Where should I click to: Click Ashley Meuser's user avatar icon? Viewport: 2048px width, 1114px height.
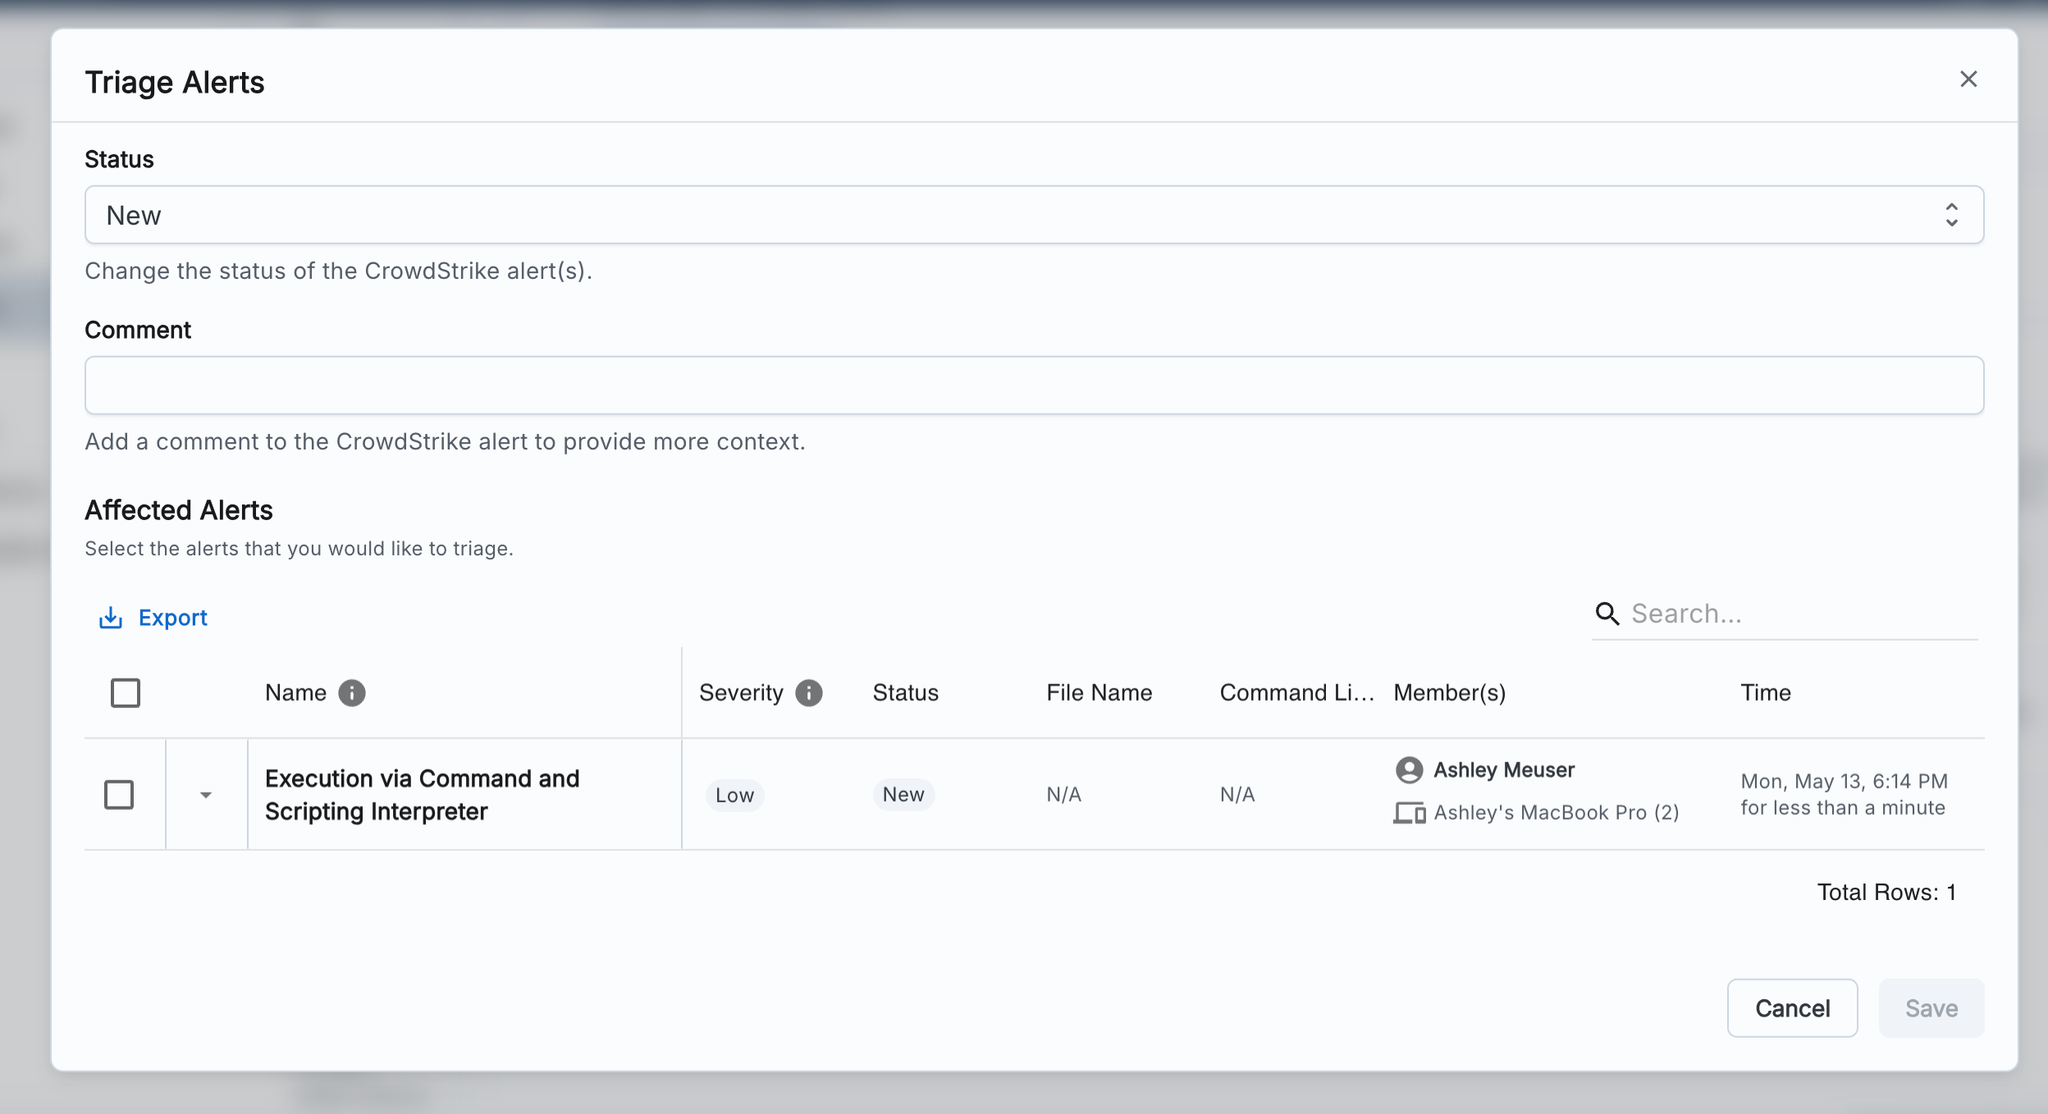[x=1409, y=770]
